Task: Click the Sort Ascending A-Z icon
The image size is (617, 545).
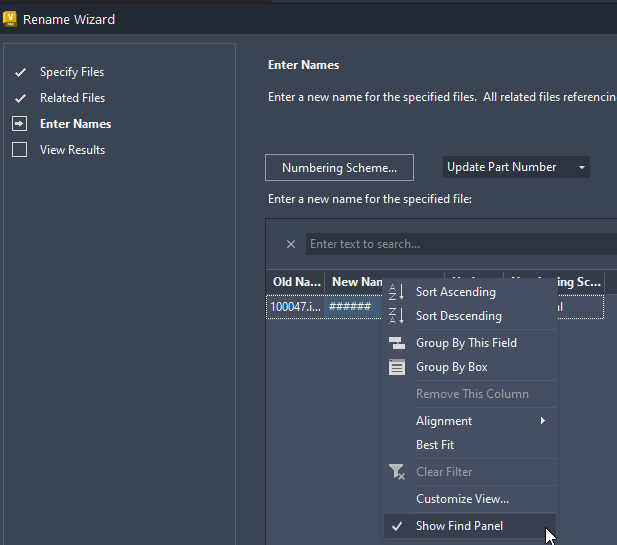Action: click(396, 292)
